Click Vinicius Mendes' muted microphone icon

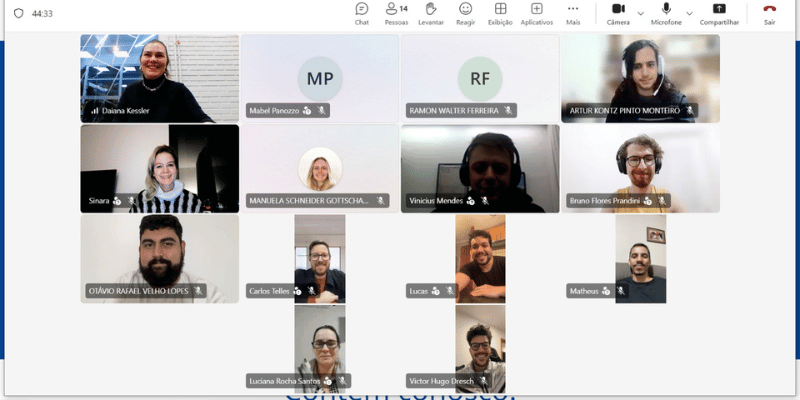pyautogui.click(x=485, y=201)
